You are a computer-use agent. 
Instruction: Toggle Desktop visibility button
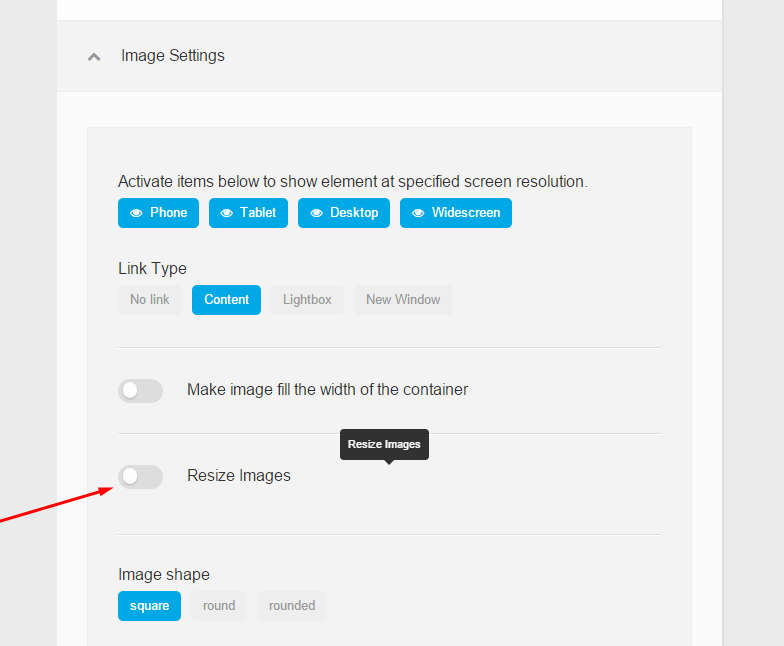344,213
